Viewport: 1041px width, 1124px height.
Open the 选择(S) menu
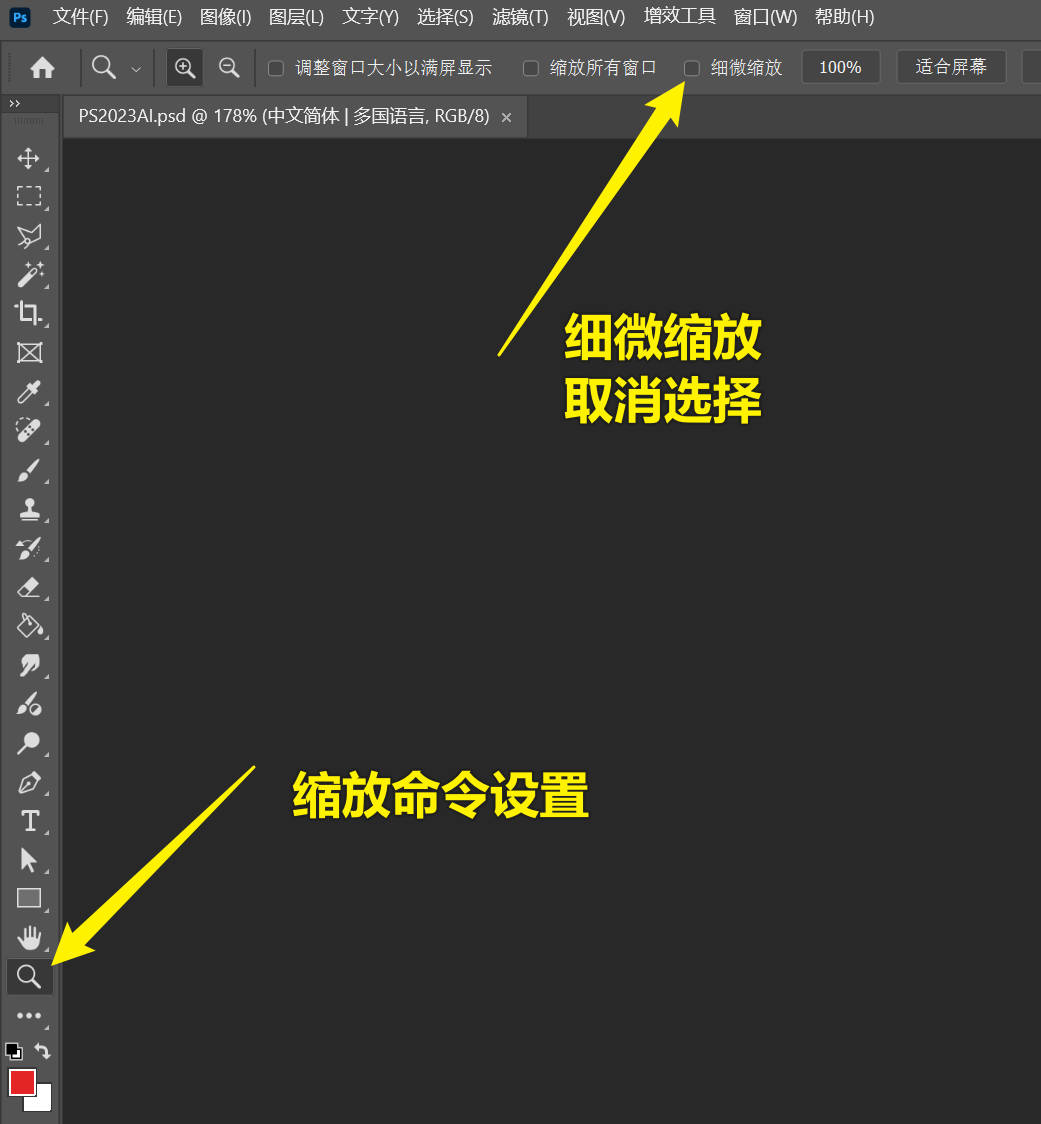[445, 16]
